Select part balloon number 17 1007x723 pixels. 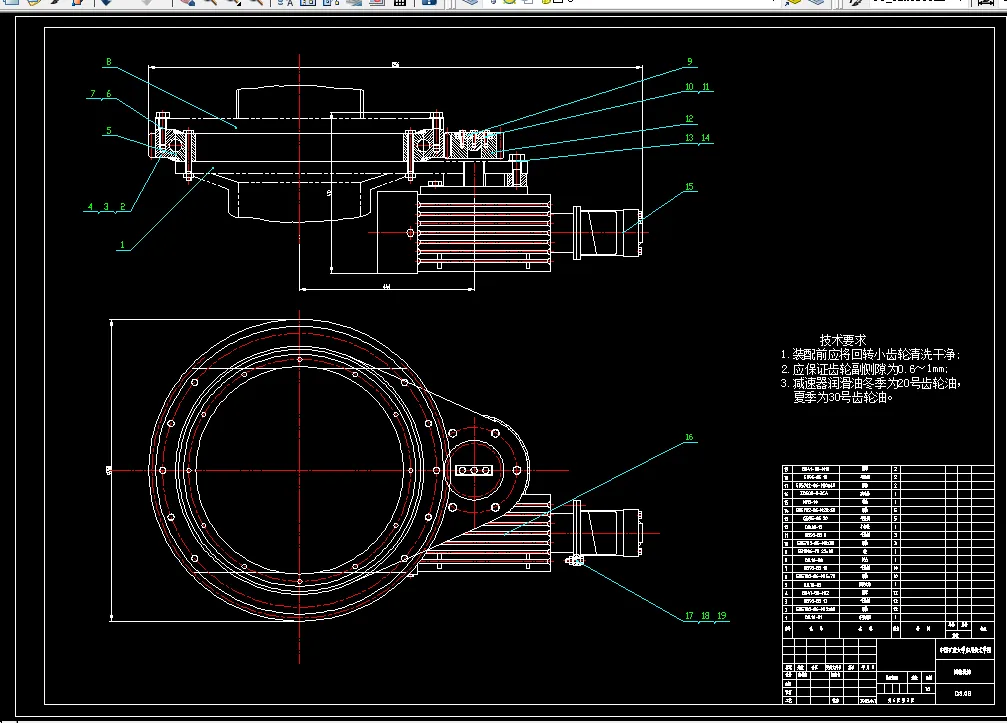(689, 616)
